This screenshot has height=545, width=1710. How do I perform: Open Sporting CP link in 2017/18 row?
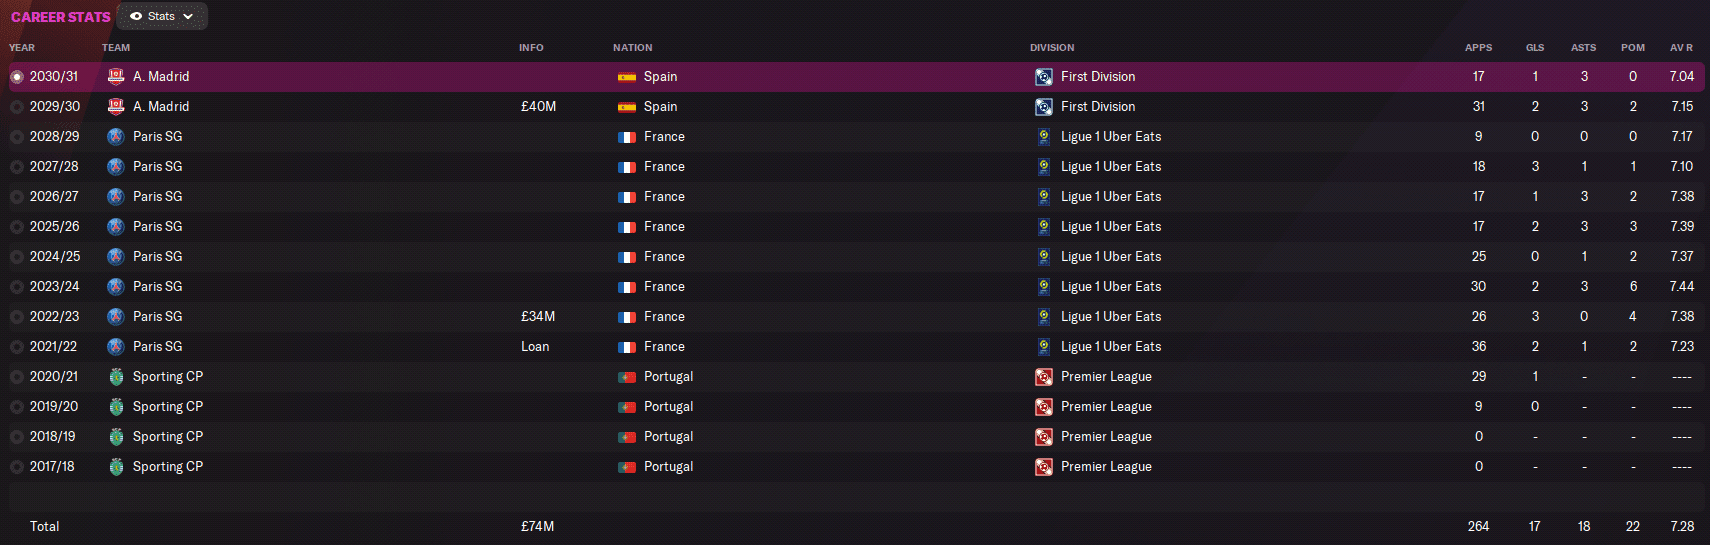point(167,467)
